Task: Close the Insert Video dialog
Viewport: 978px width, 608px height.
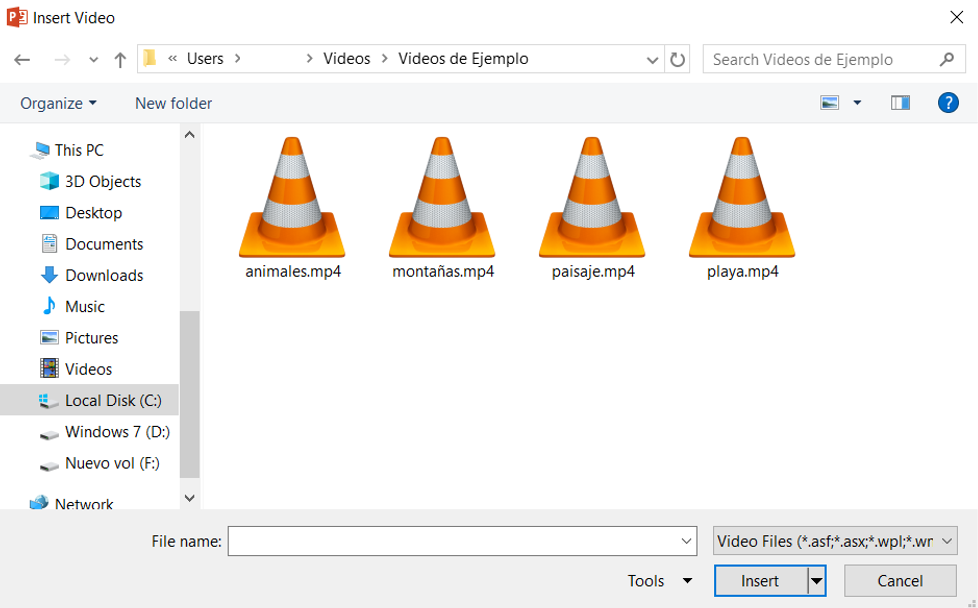Action: (956, 17)
